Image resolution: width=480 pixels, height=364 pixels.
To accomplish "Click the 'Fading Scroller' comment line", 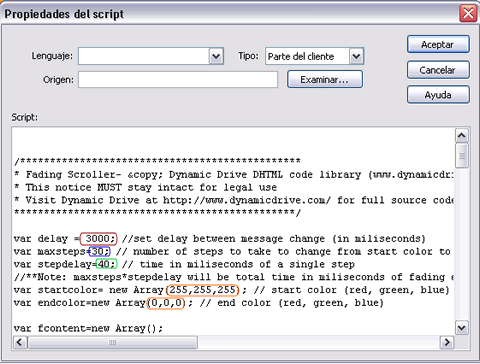I will pos(233,175).
